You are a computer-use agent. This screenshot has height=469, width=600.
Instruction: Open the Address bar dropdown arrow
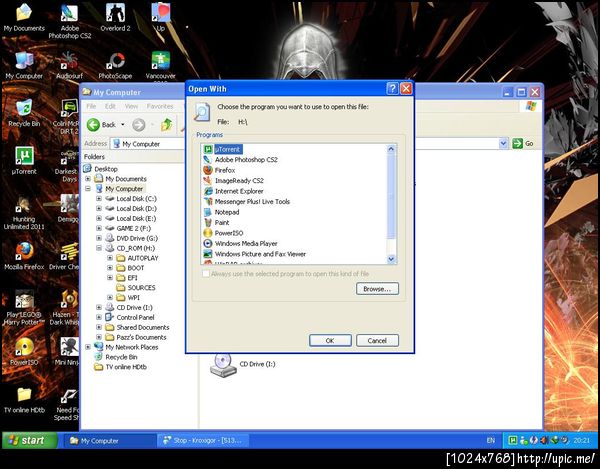coord(503,143)
